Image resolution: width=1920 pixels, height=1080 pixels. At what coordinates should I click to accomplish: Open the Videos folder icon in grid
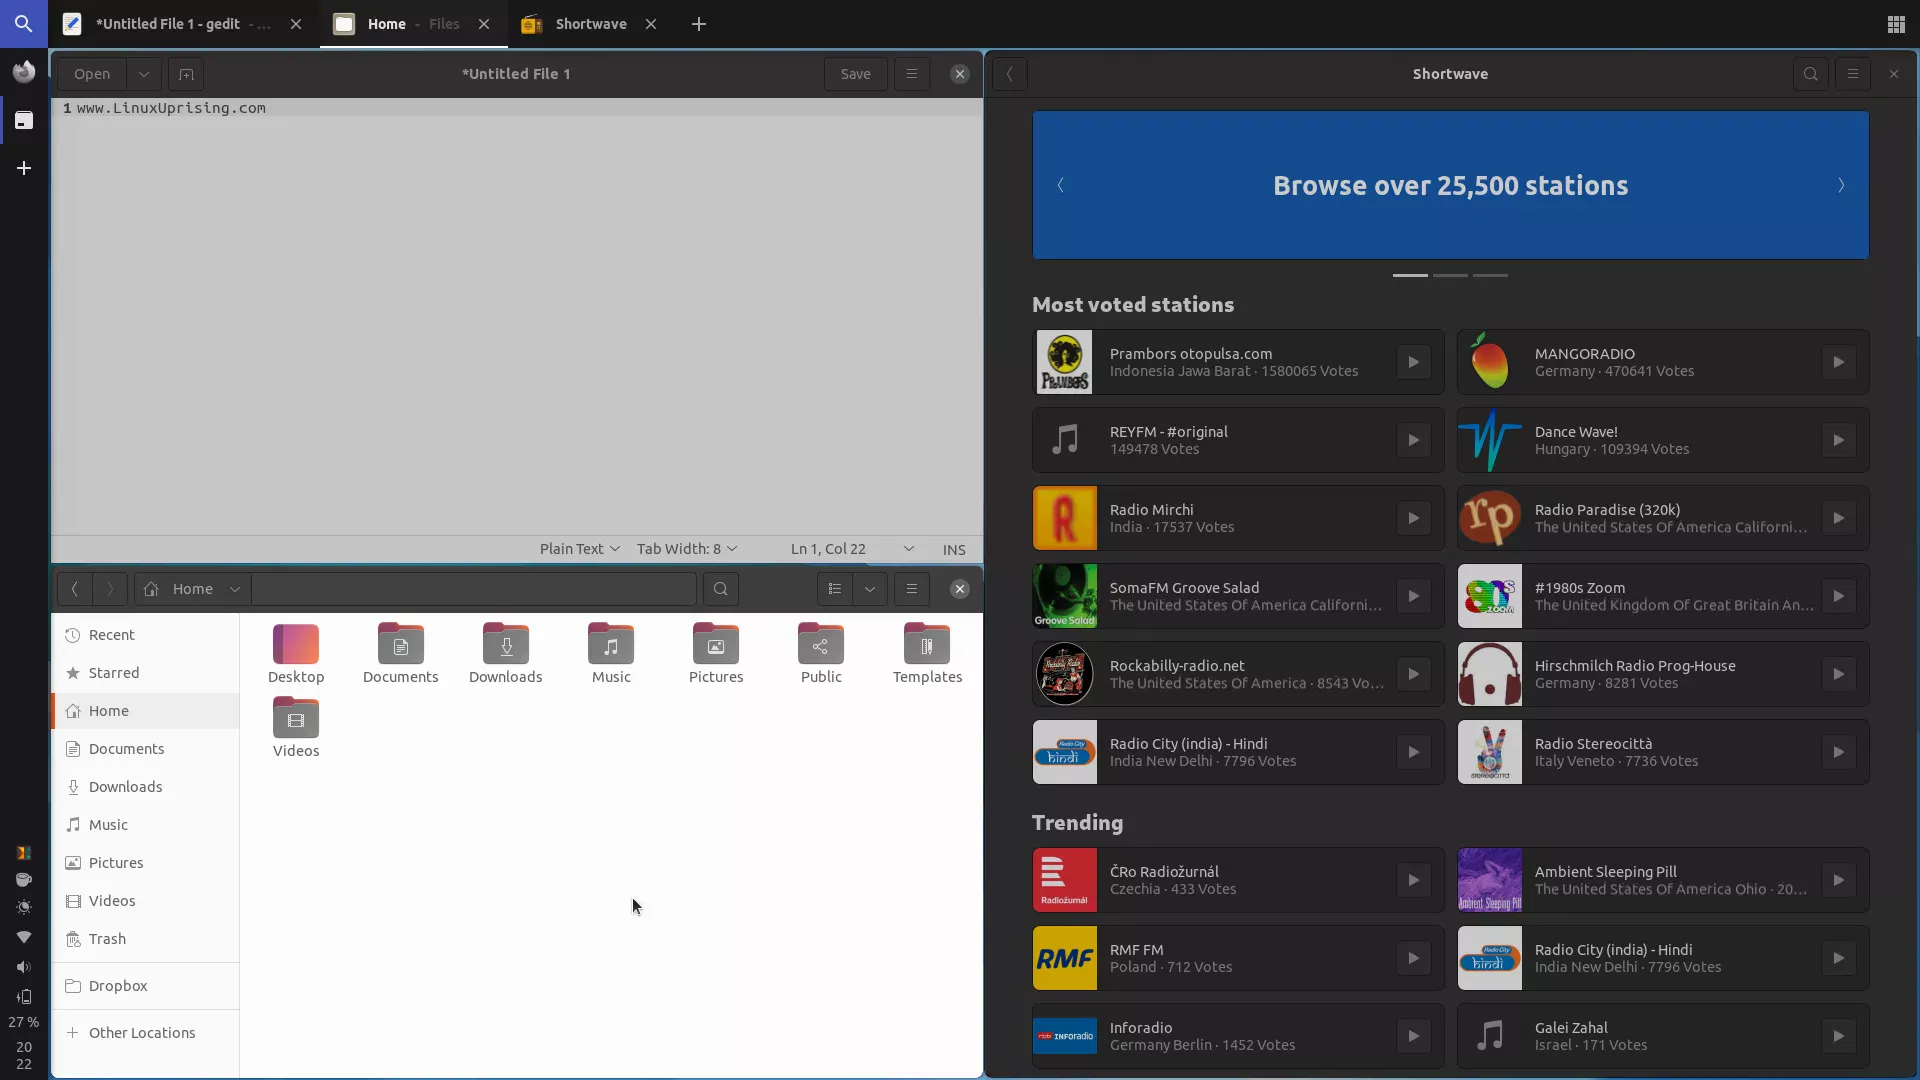pyautogui.click(x=295, y=718)
